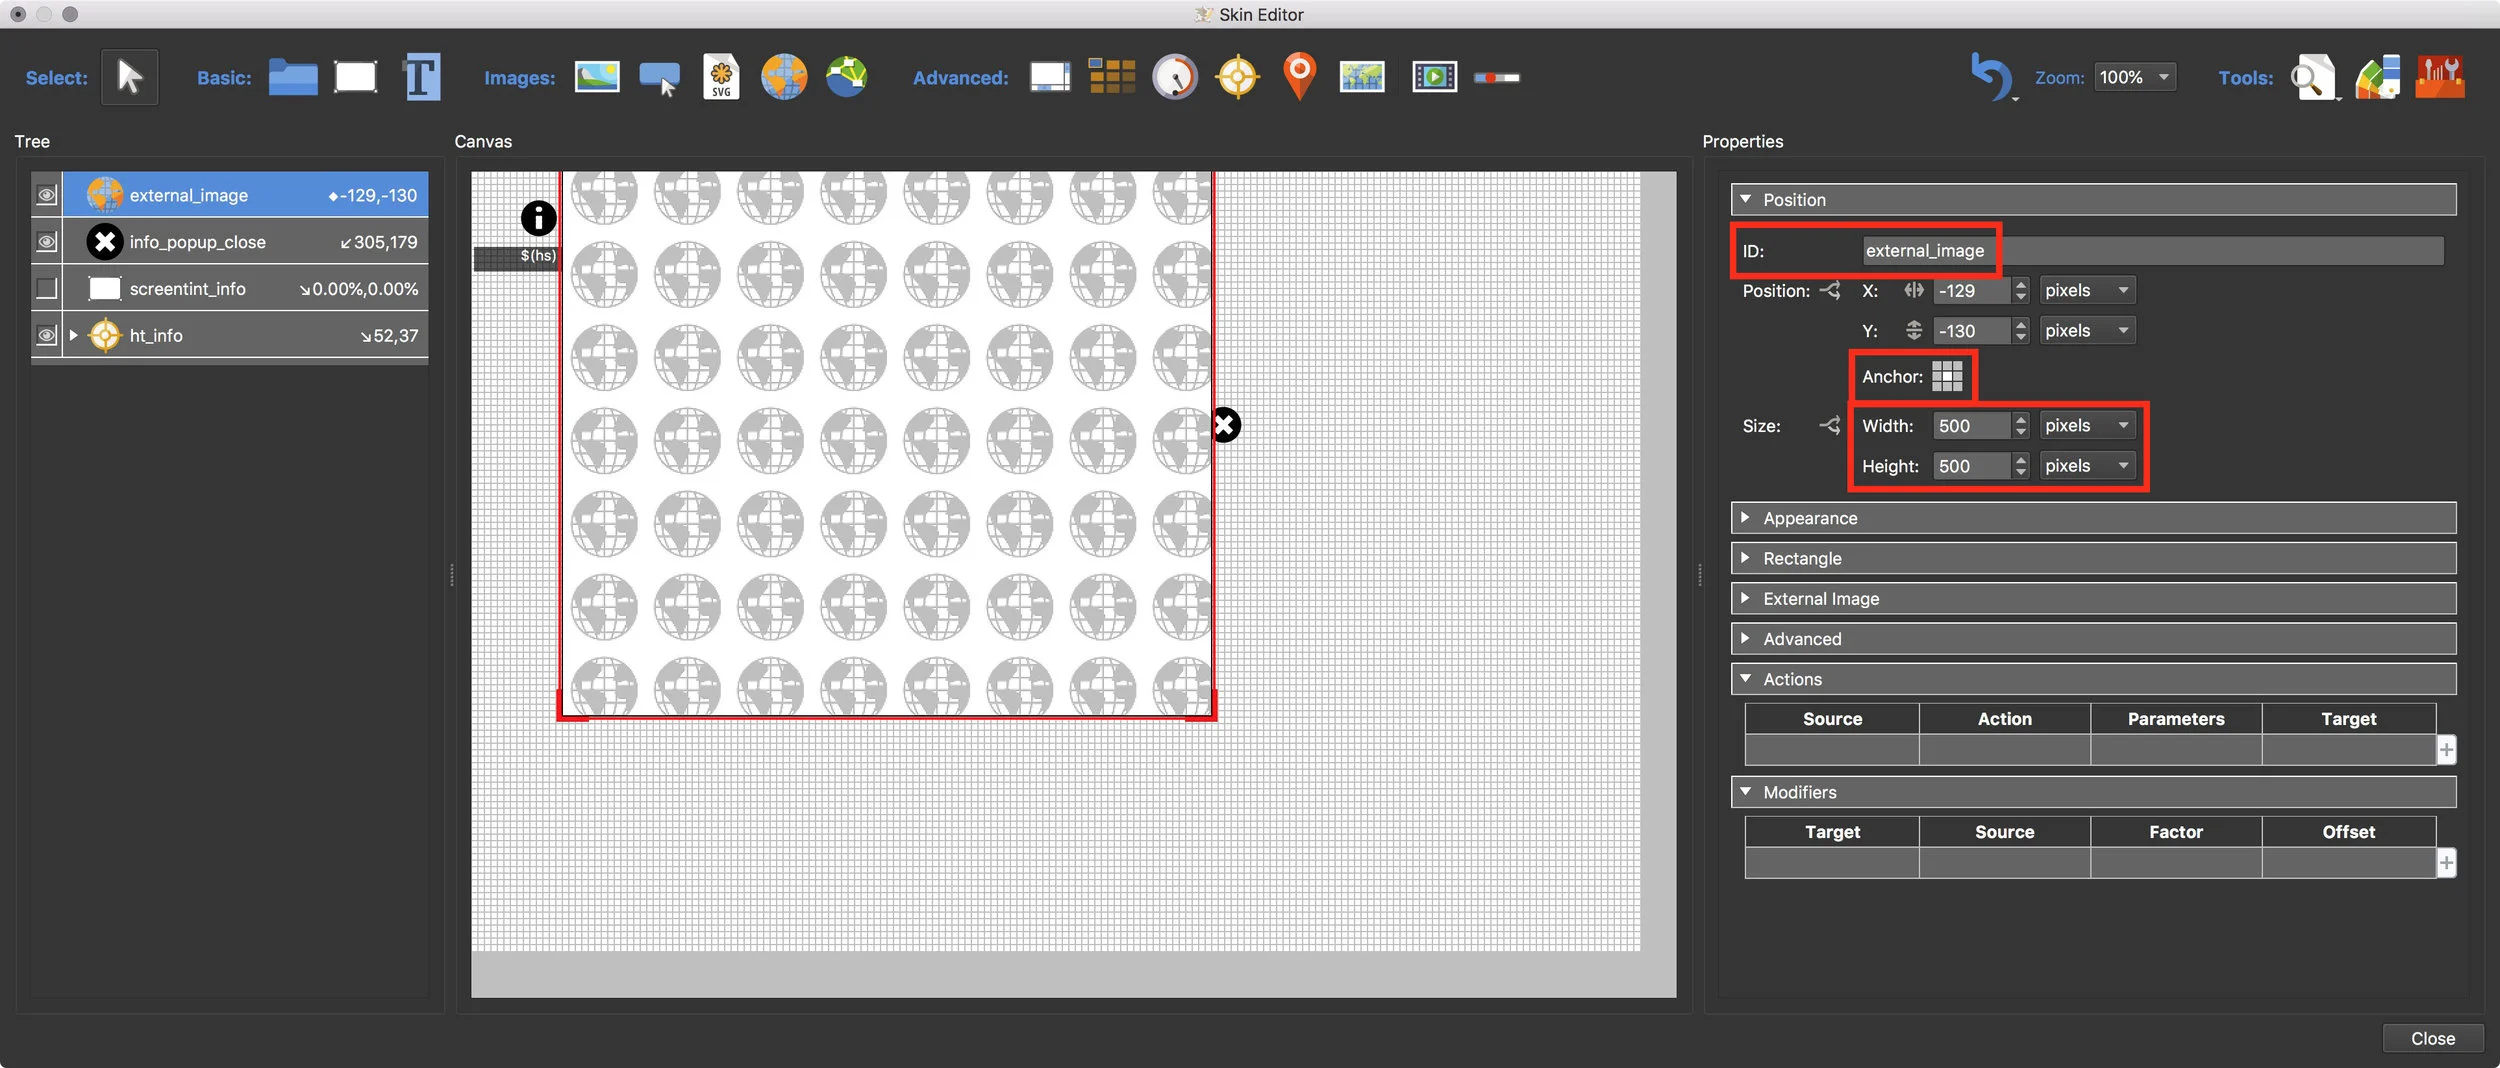The image size is (2500, 1068).
Task: Add a Map Pin element
Action: click(1299, 77)
